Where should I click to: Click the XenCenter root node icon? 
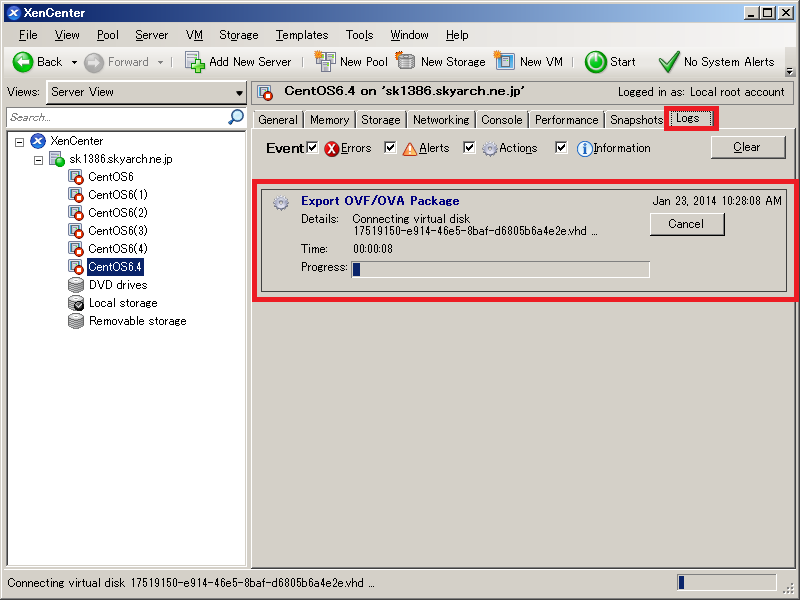38,141
